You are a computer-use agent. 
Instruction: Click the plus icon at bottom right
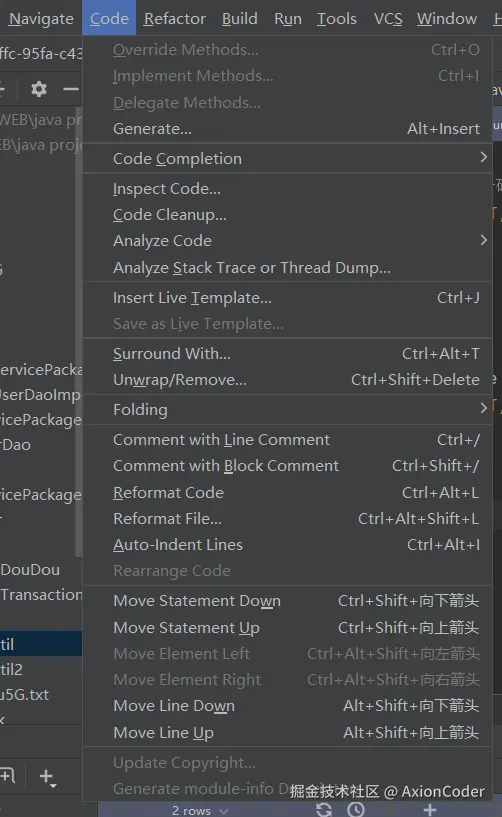(430, 809)
